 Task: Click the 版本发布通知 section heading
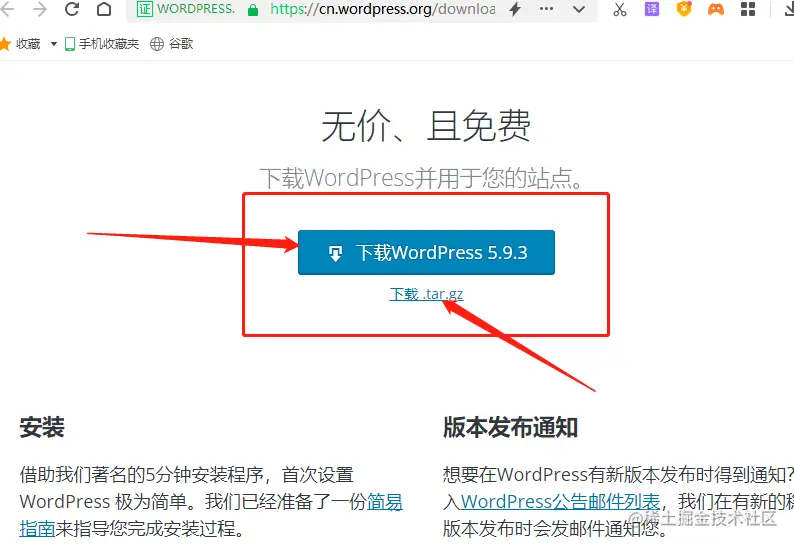(510, 427)
